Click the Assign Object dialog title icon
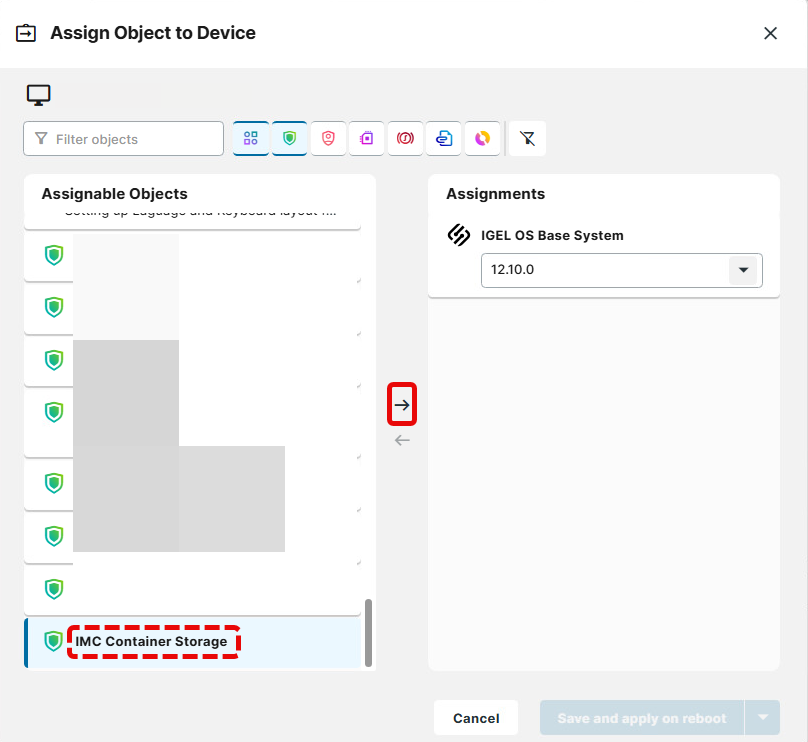808x742 pixels. [x=26, y=33]
